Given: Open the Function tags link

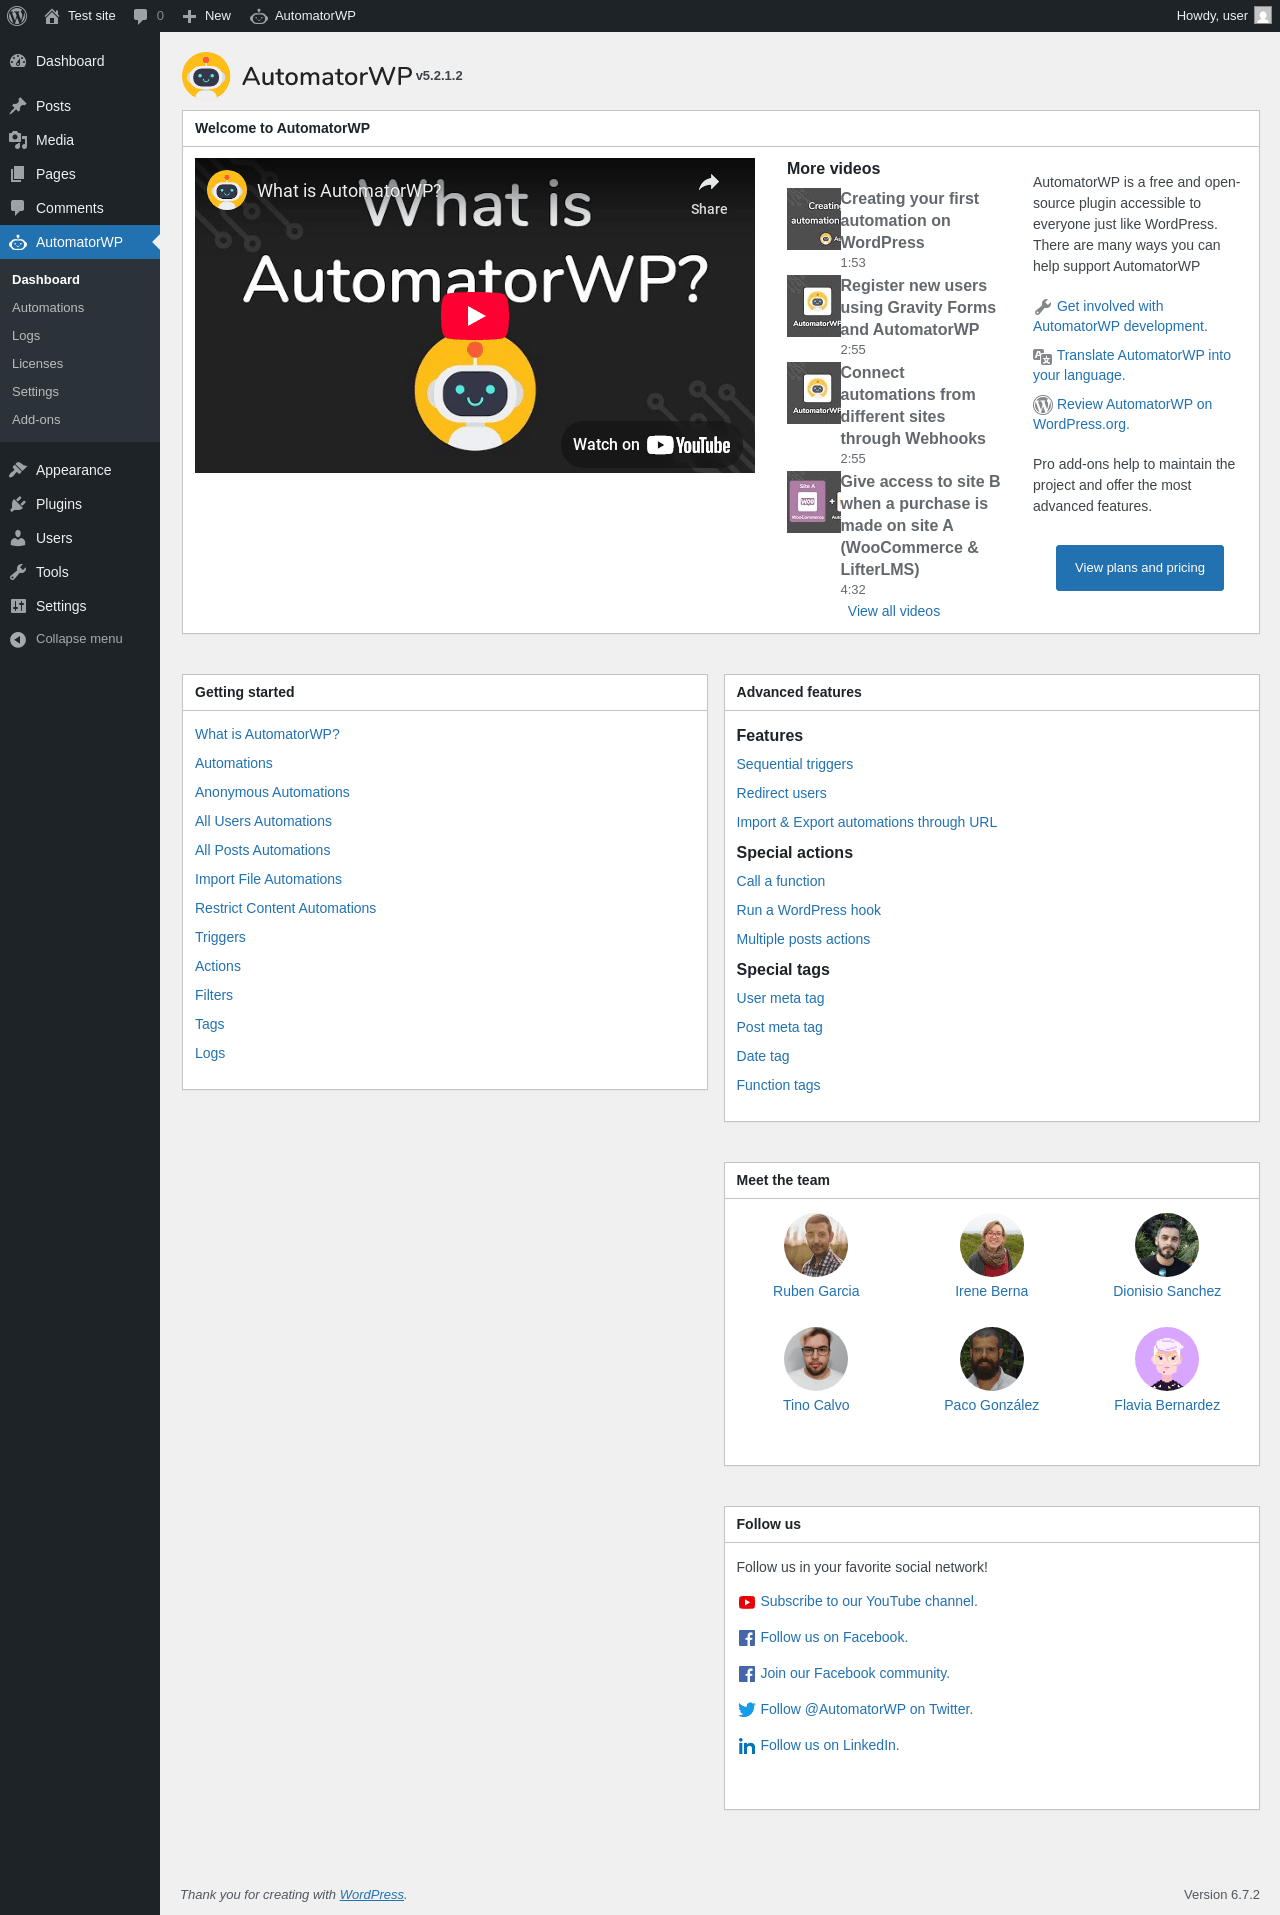Looking at the screenshot, I should [778, 1085].
